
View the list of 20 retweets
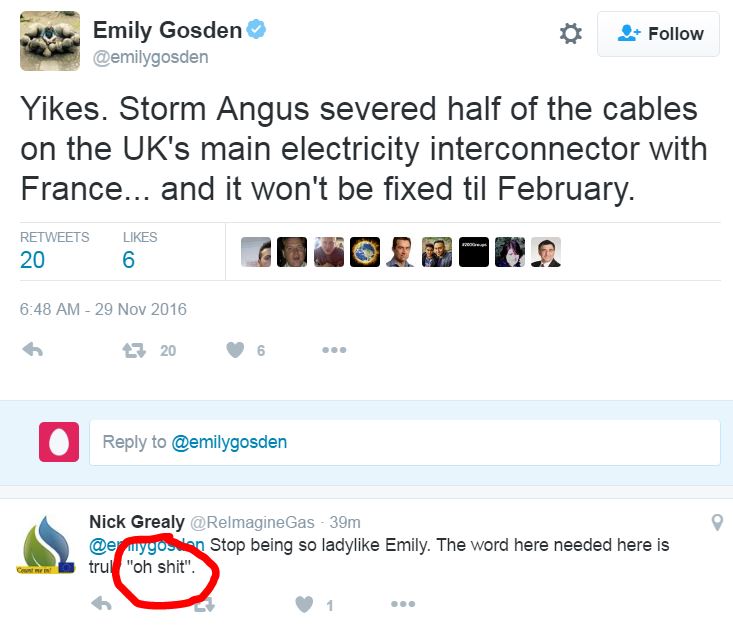(33, 260)
